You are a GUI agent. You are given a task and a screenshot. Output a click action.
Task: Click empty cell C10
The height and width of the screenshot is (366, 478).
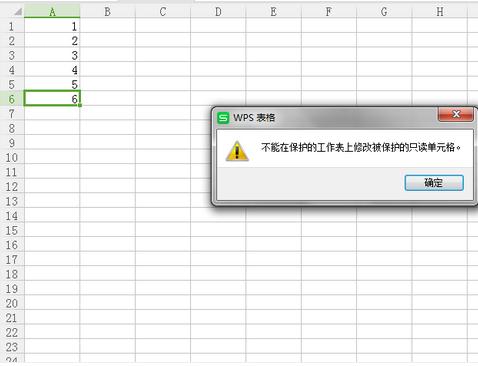click(x=163, y=157)
